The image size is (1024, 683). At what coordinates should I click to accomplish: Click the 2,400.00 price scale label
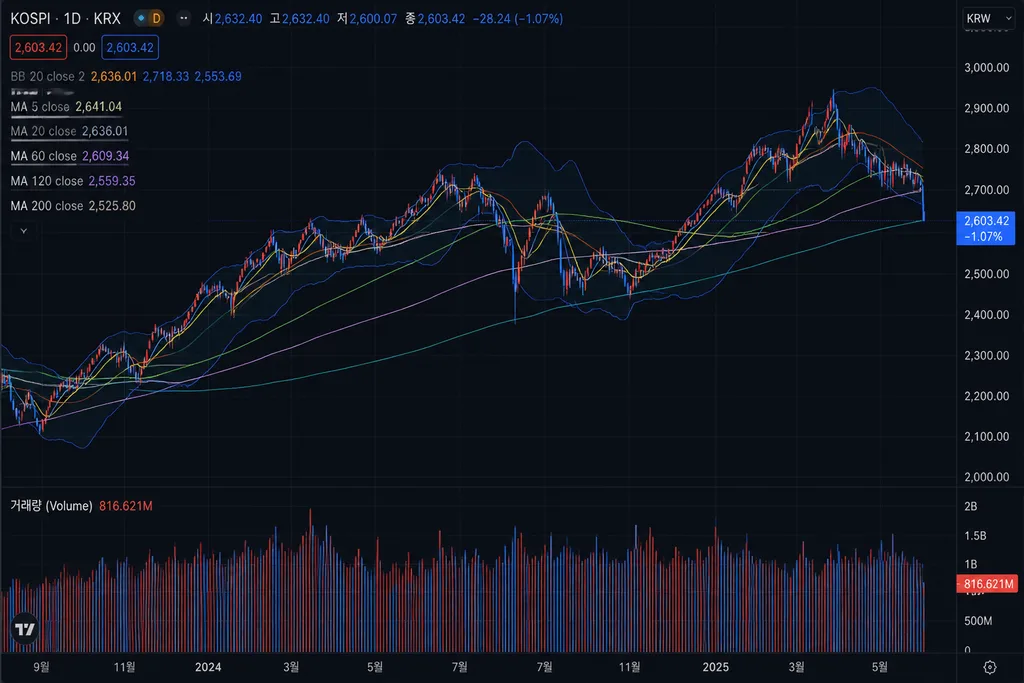pyautogui.click(x=986, y=315)
